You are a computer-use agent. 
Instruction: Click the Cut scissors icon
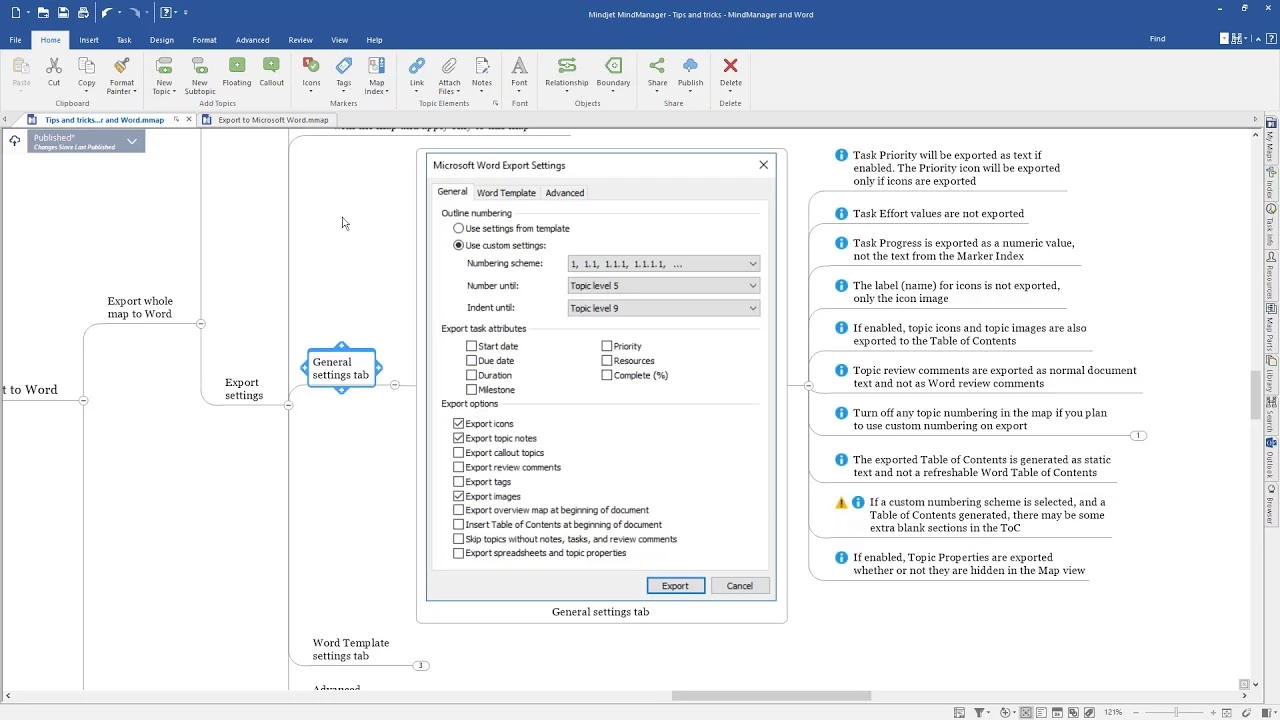coord(54,66)
